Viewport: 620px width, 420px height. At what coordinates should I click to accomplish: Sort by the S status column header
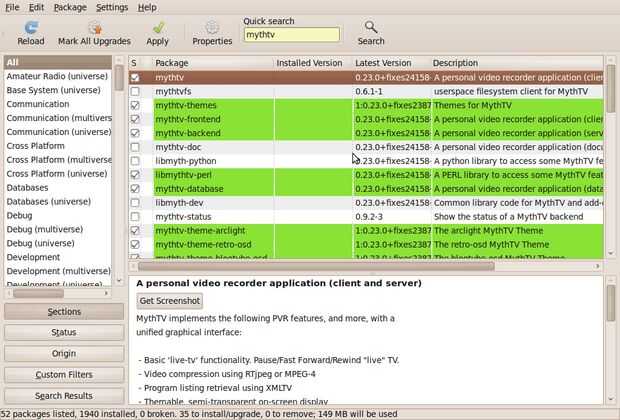(134, 63)
